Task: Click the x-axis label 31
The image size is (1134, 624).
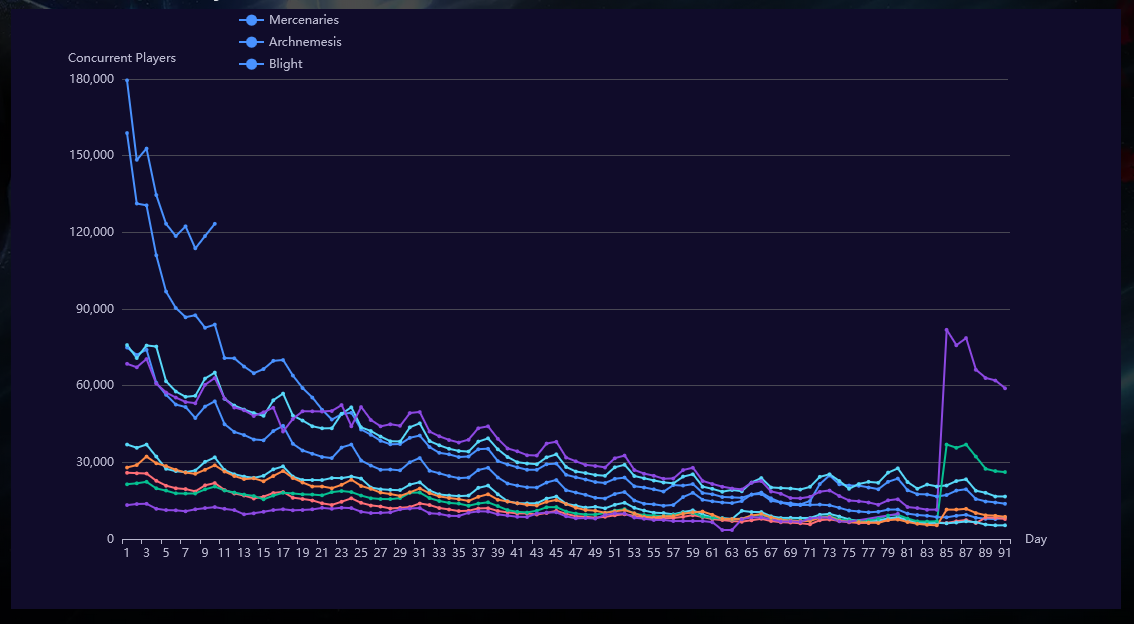Action: [419, 553]
